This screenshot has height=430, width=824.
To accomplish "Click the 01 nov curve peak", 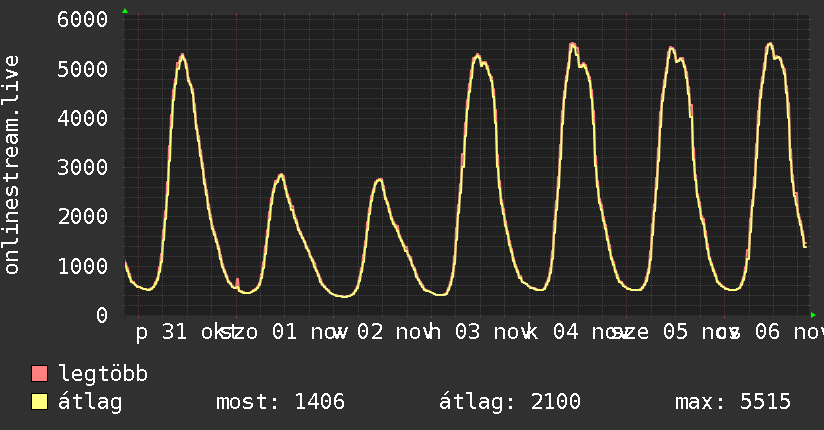I will point(281,175).
